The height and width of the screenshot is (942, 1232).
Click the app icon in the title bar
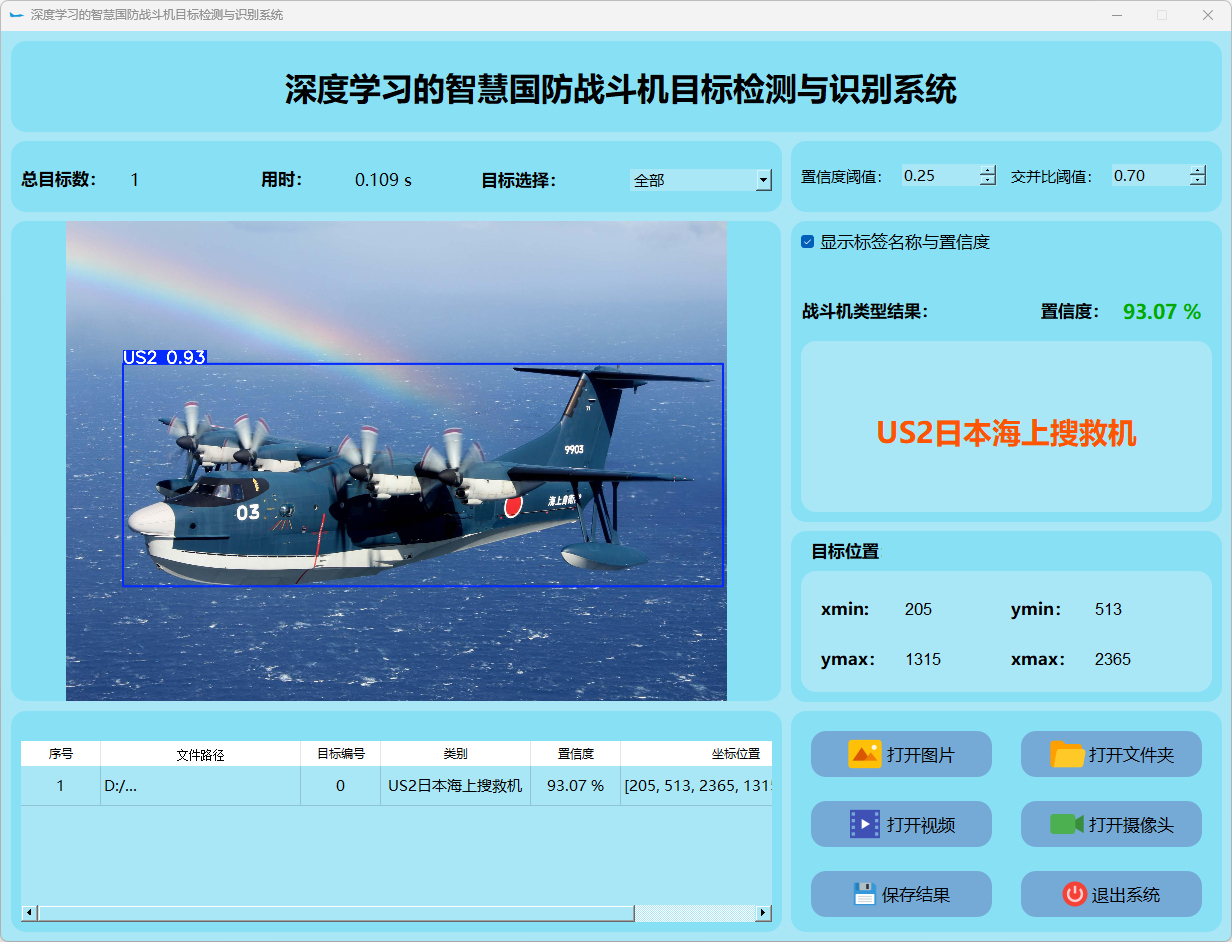coord(16,15)
